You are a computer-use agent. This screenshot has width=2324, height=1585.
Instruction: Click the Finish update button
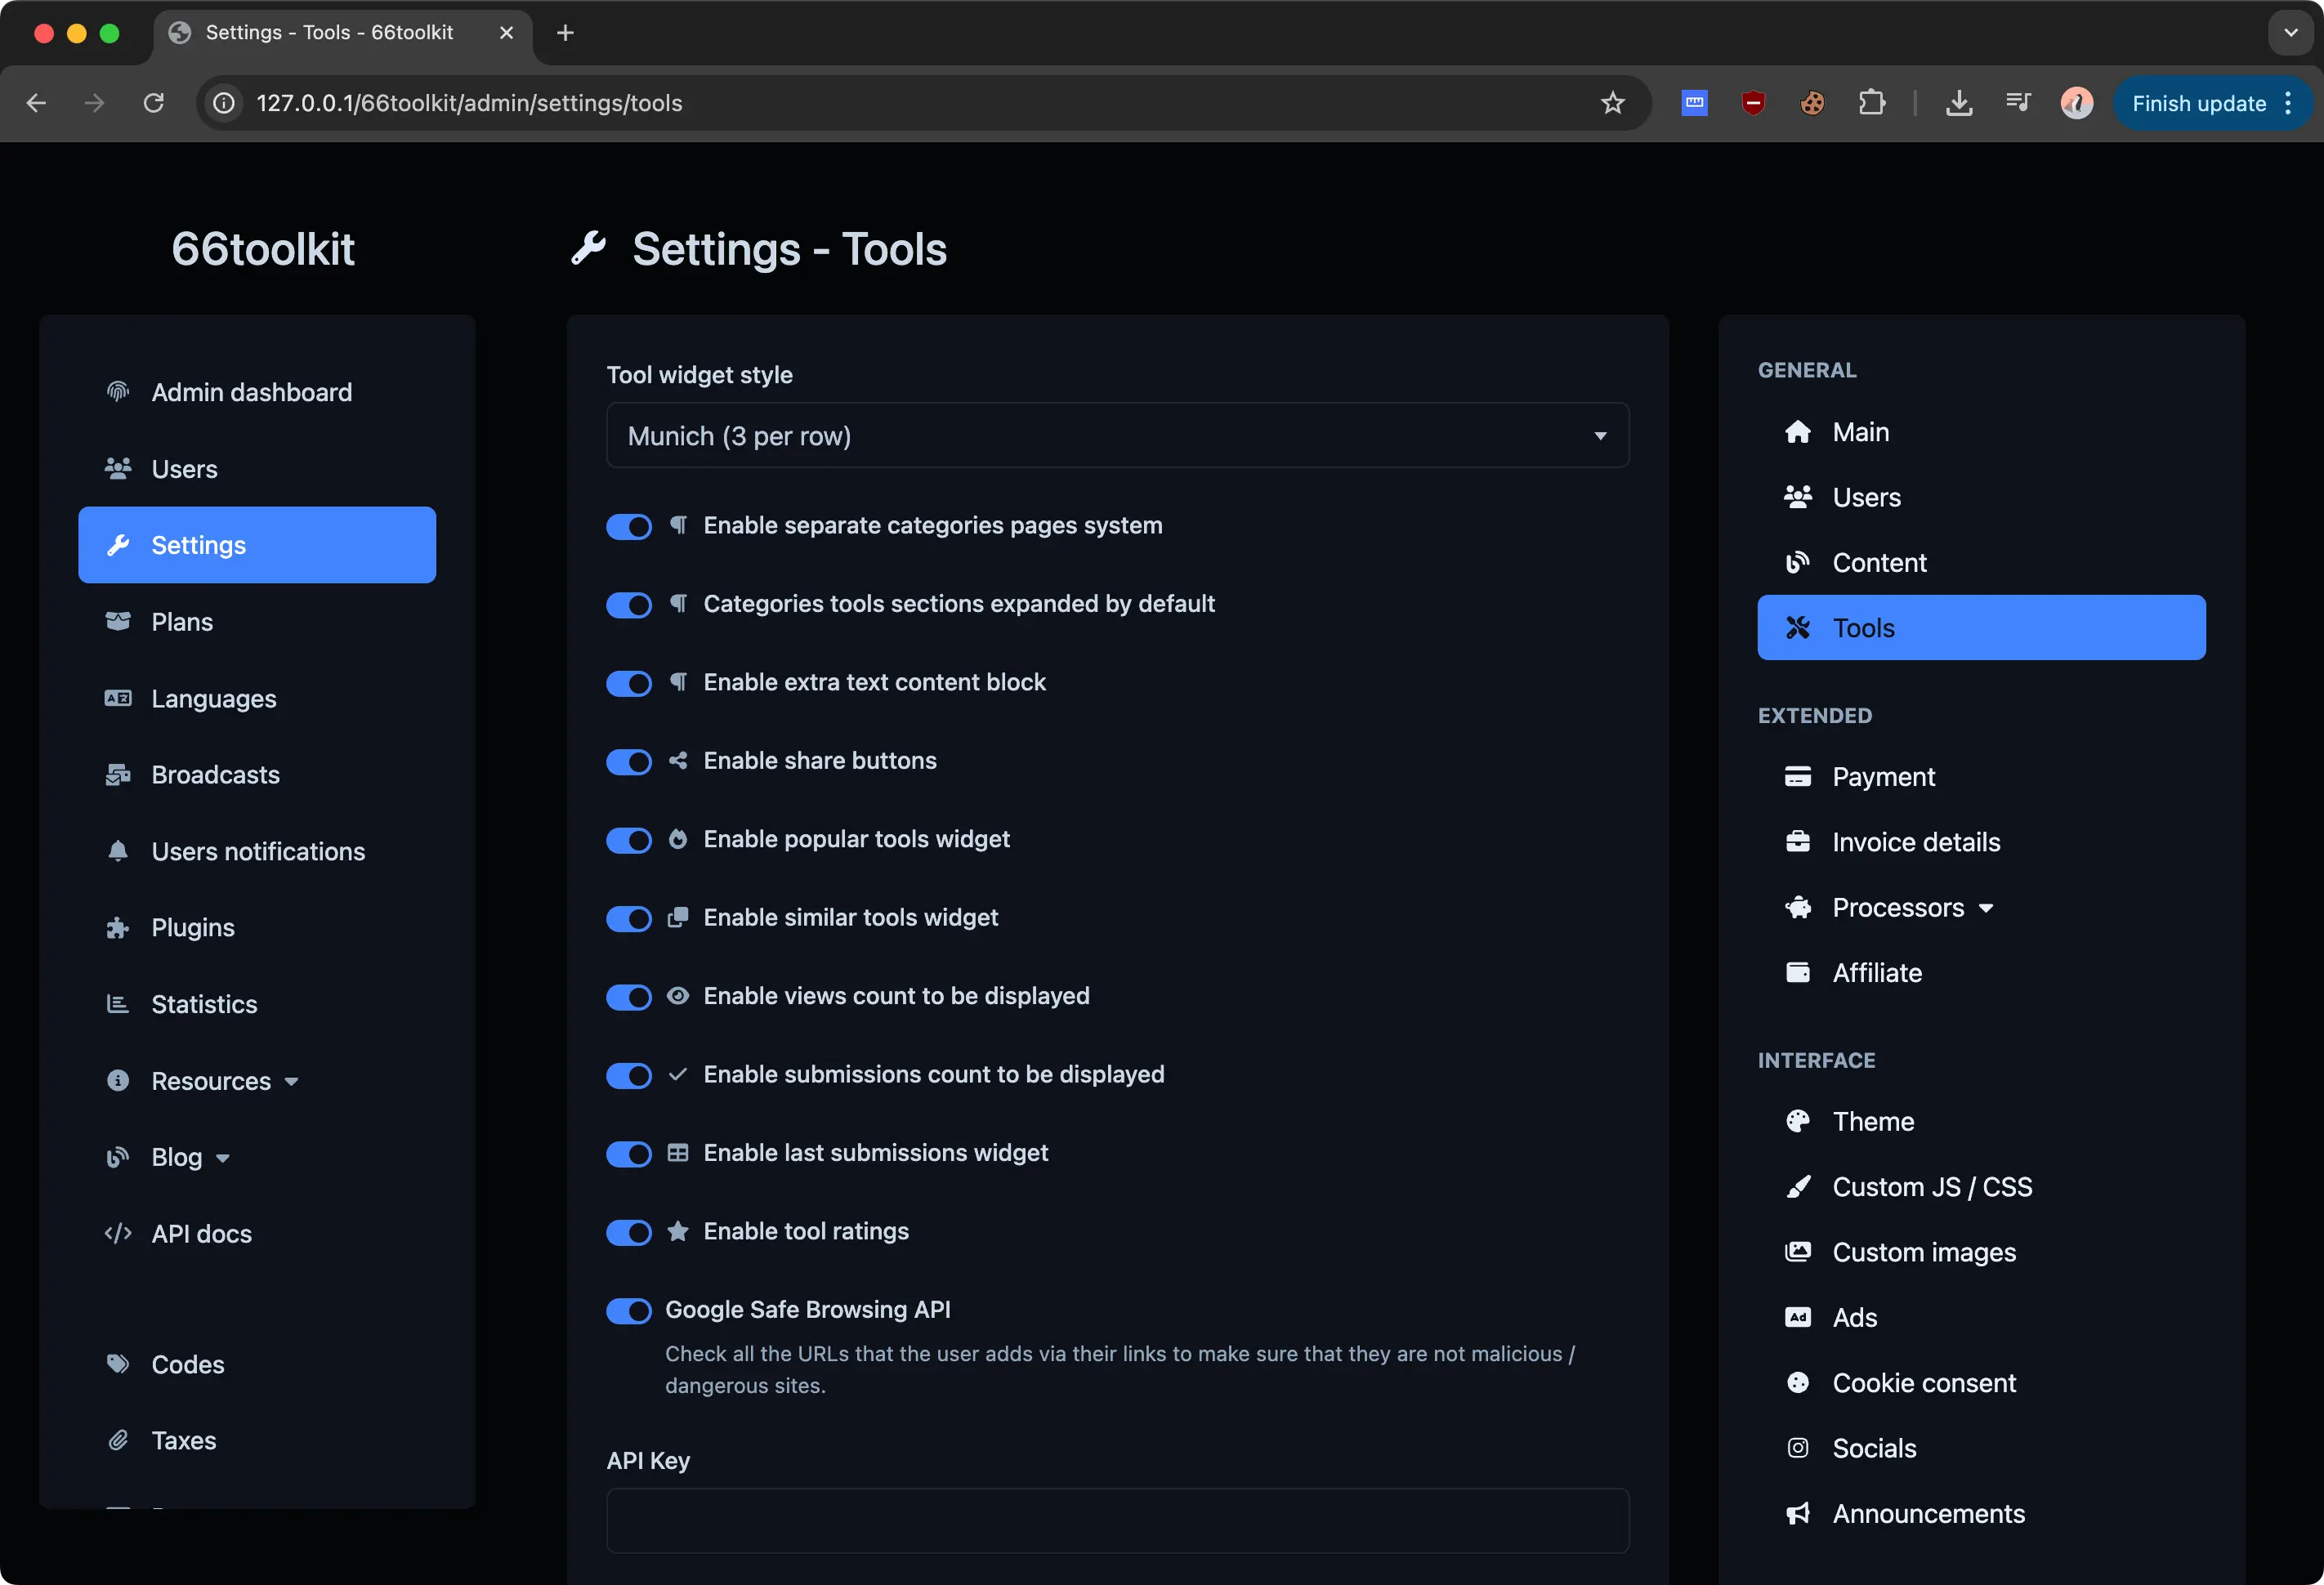pos(2198,103)
